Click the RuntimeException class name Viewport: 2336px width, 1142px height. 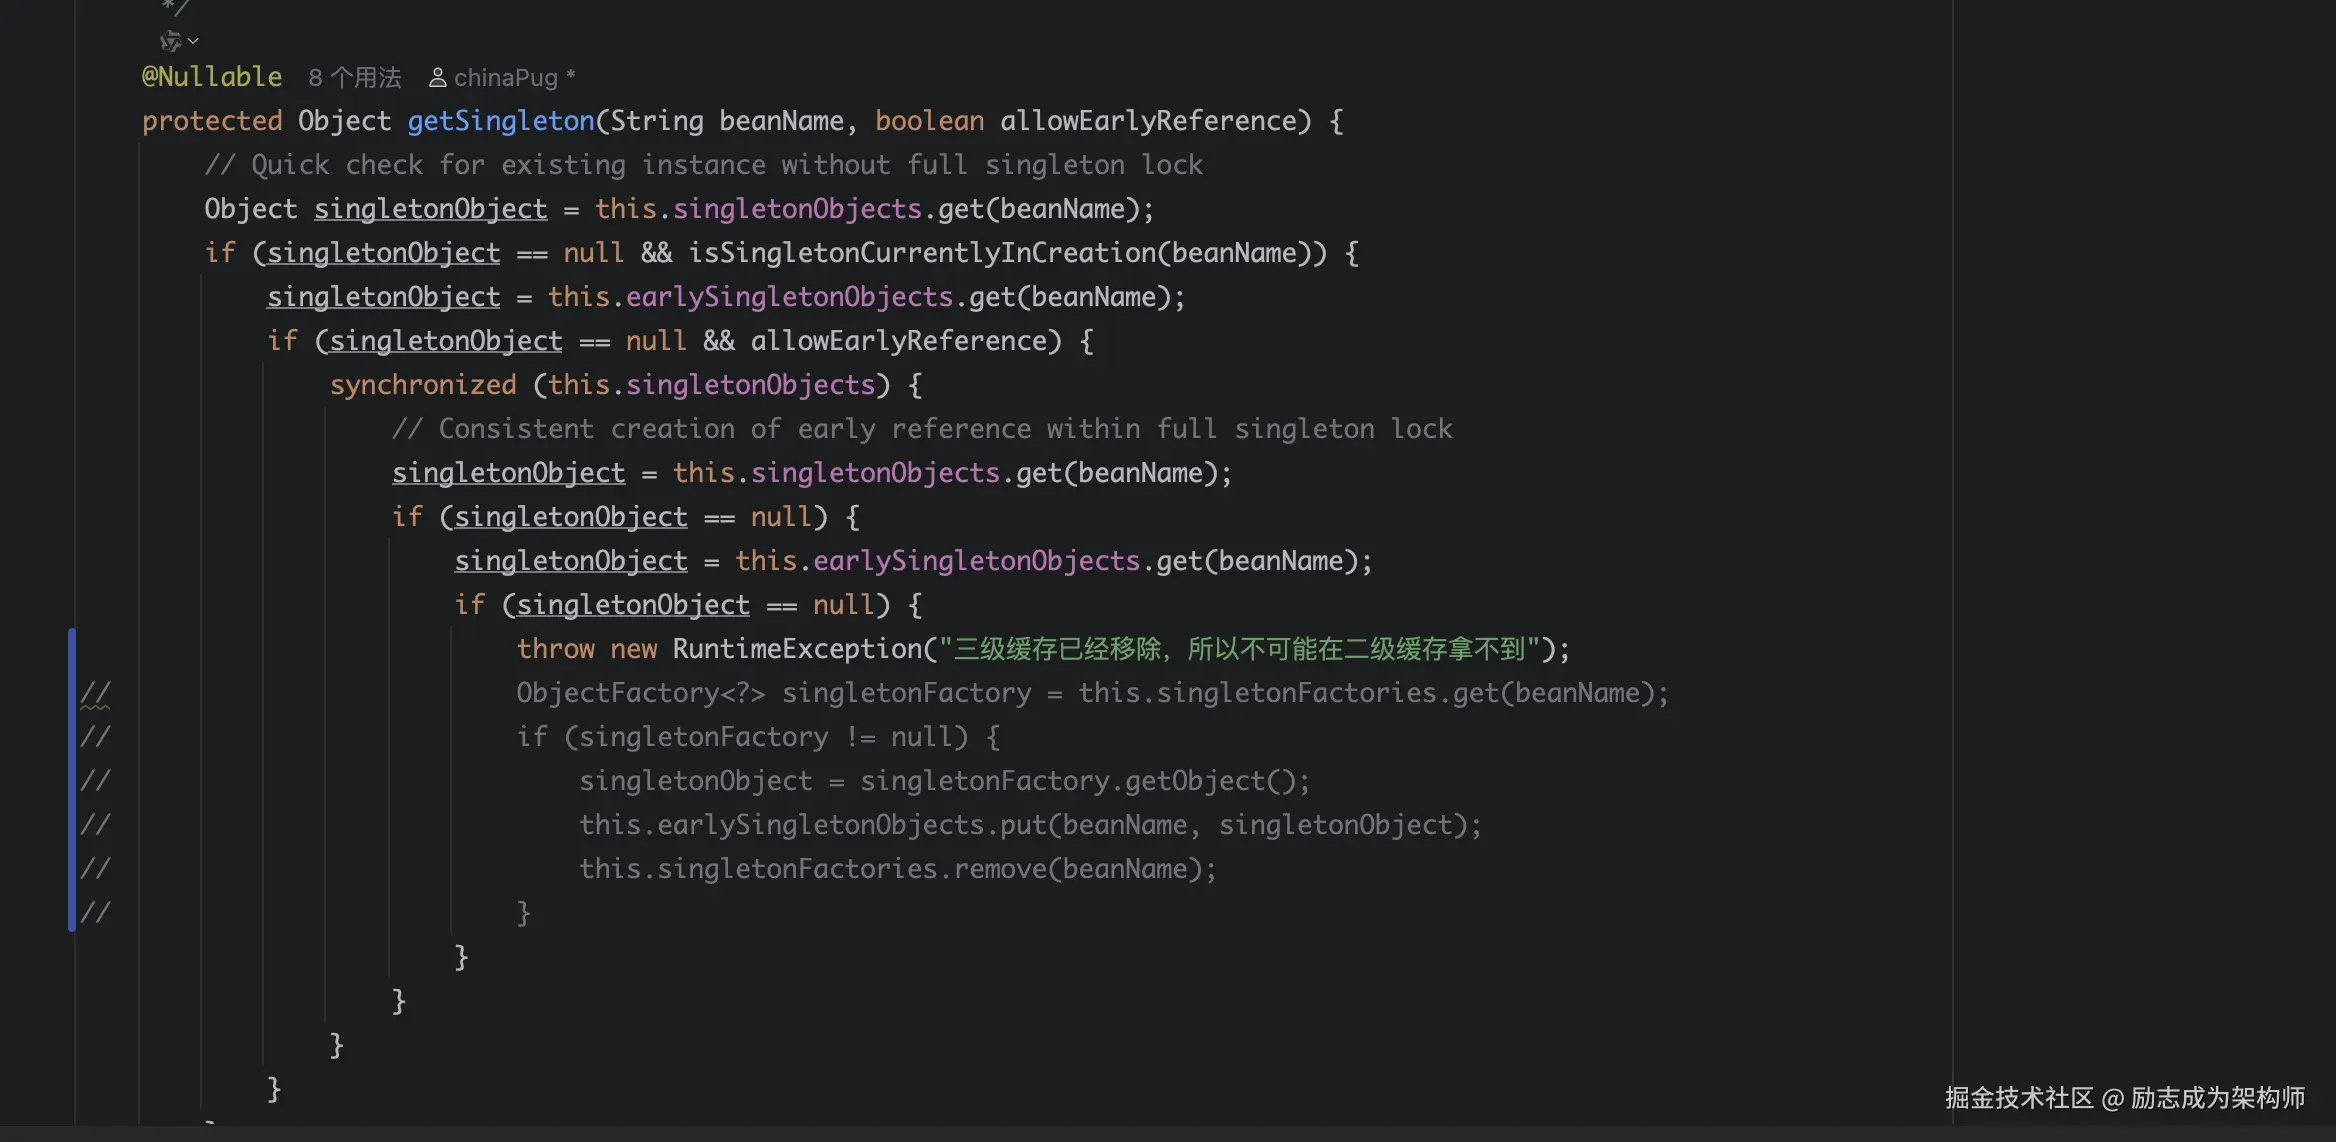point(796,649)
